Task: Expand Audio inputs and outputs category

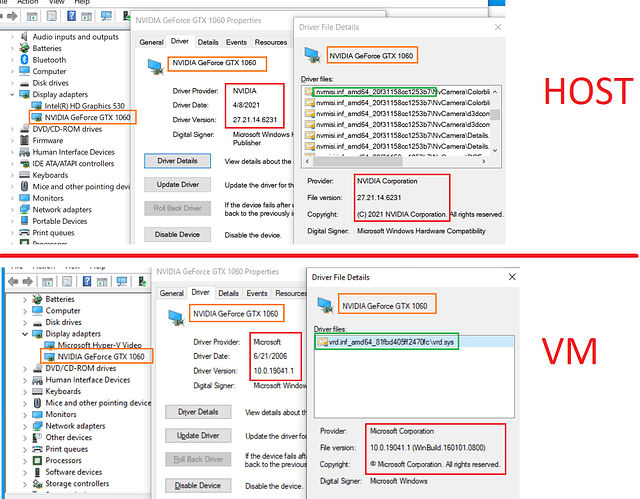Action: click(x=12, y=37)
